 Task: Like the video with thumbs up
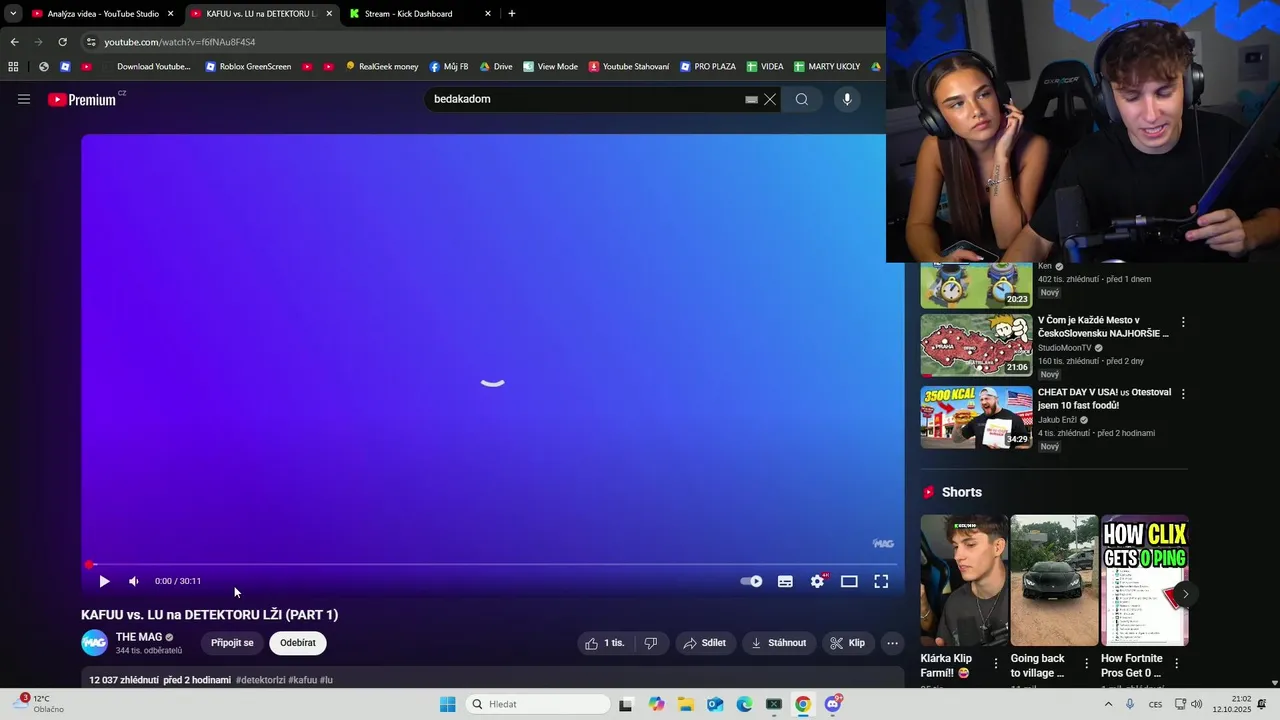click(x=604, y=643)
